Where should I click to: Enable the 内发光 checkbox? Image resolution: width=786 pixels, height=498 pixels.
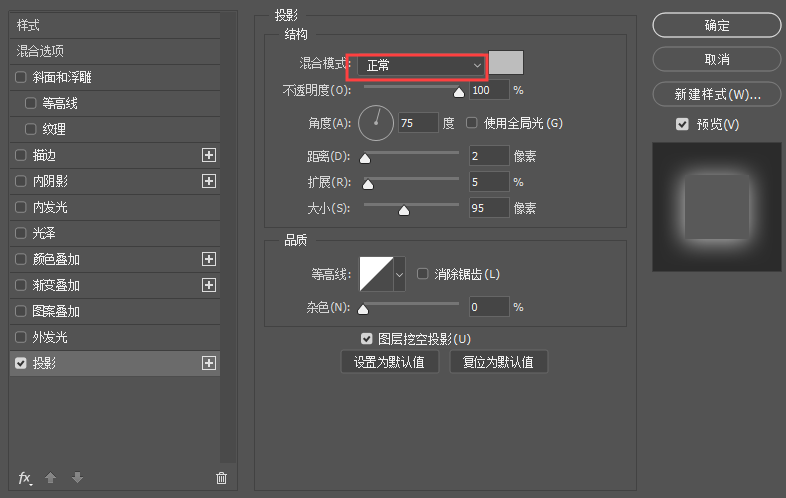click(x=21, y=207)
